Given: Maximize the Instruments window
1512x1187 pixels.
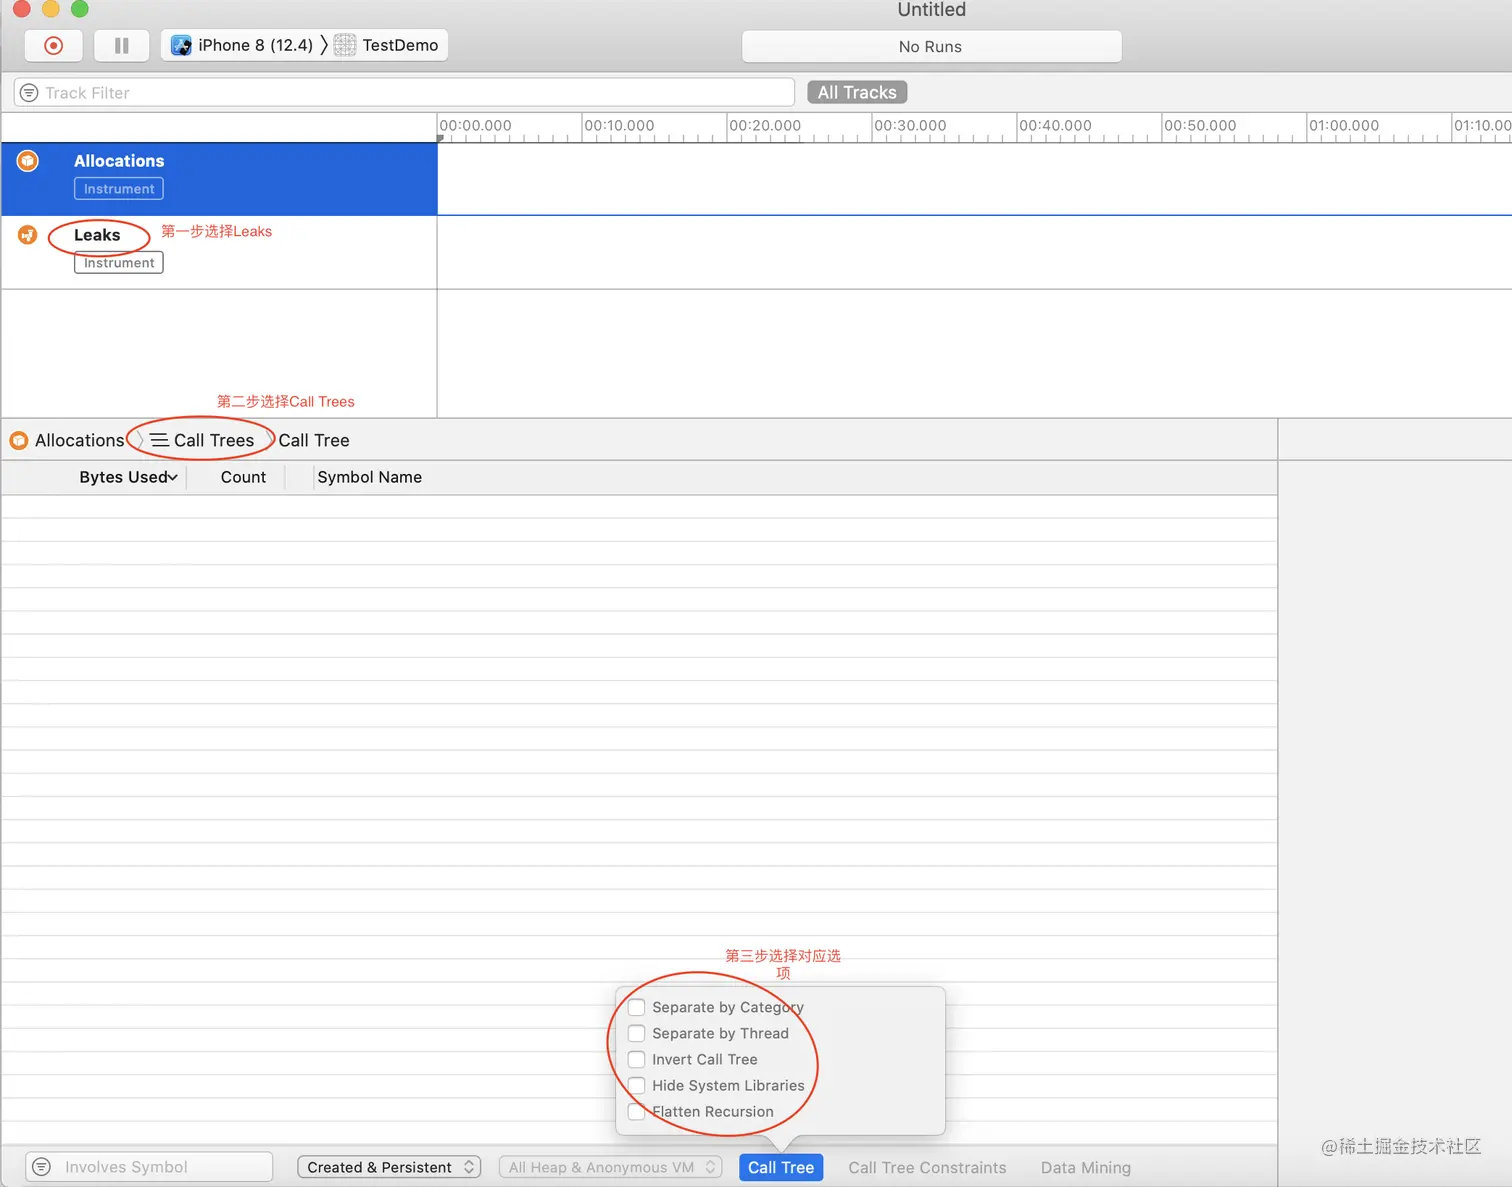Looking at the screenshot, I should (80, 8).
